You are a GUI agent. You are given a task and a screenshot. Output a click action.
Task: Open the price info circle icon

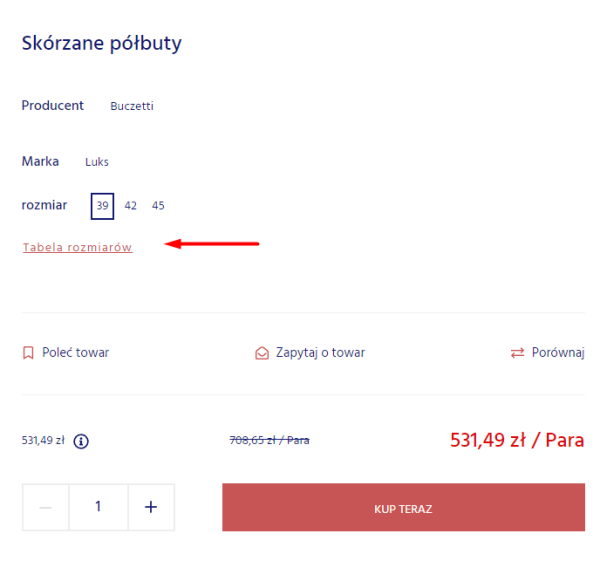pos(81,441)
